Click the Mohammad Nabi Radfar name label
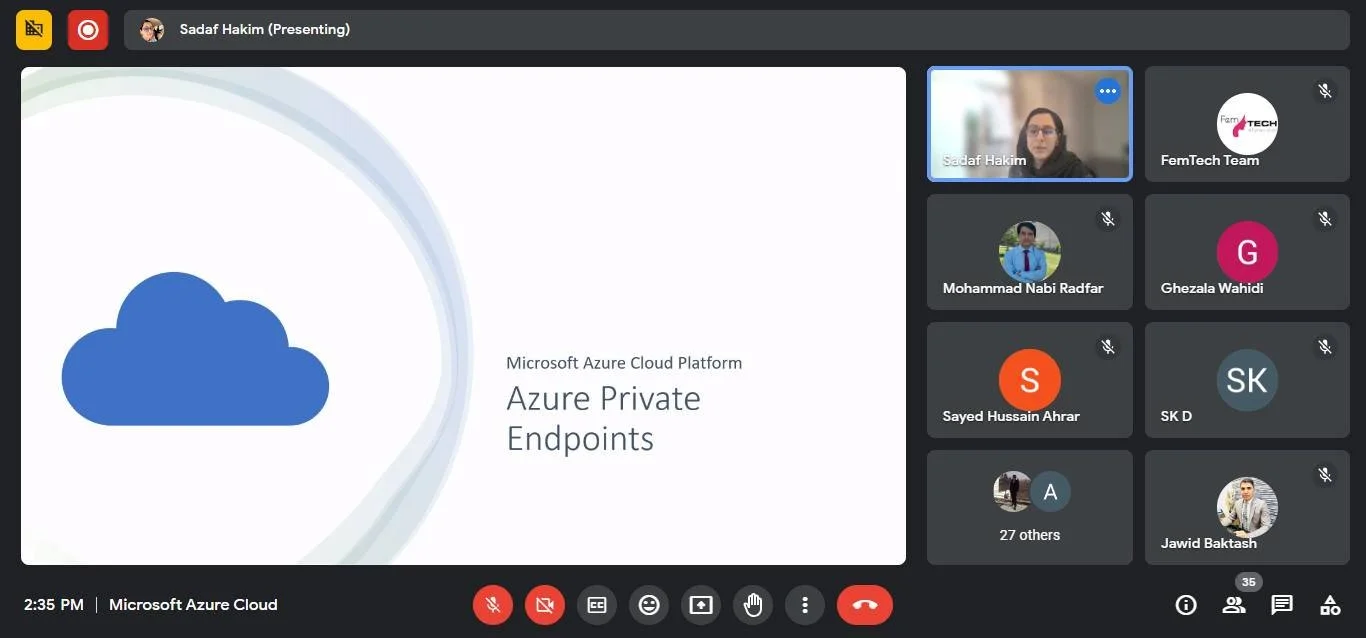Screen dimensions: 1366x638 point(1023,288)
